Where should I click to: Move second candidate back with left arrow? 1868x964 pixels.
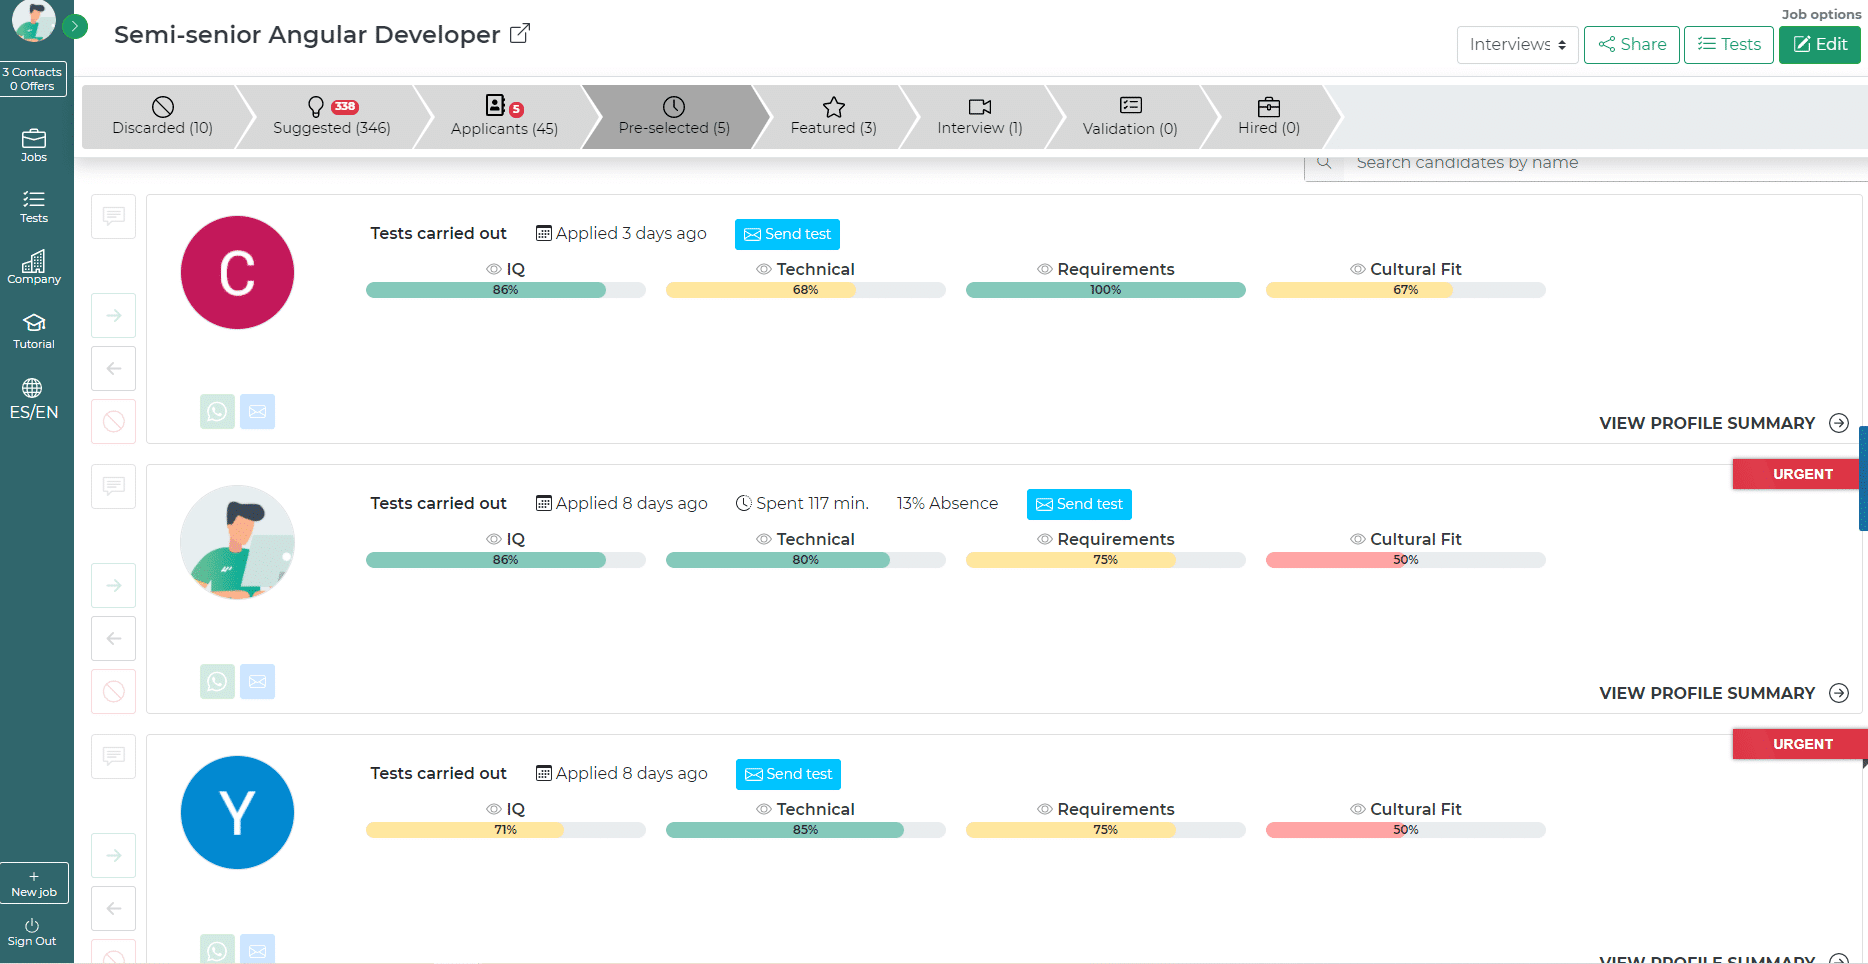(114, 639)
